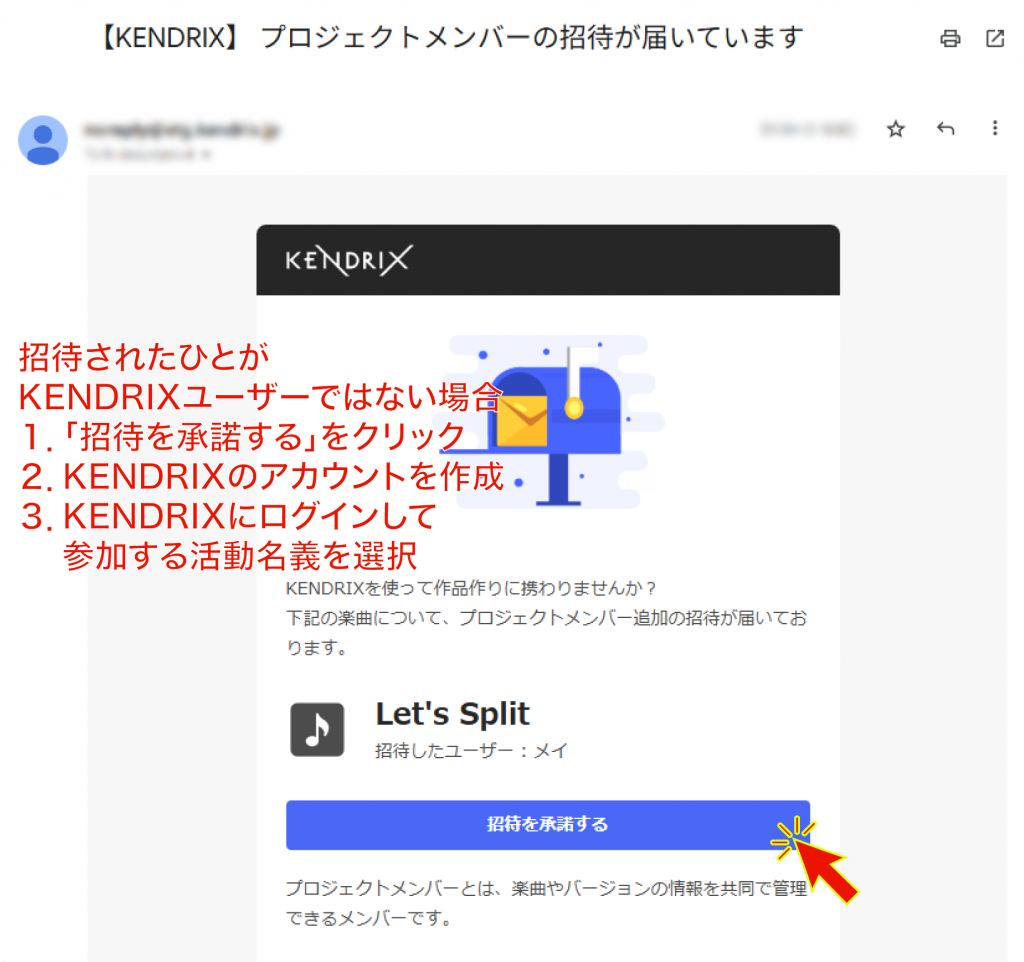1024x962 pixels.
Task: Star this KENDRIX invitation email
Action: [x=896, y=129]
